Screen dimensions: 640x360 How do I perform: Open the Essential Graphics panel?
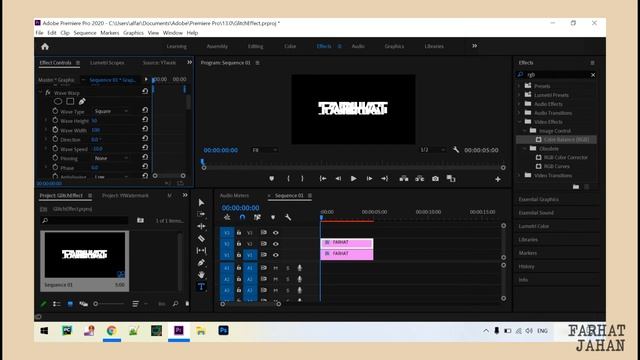pyautogui.click(x=538, y=199)
